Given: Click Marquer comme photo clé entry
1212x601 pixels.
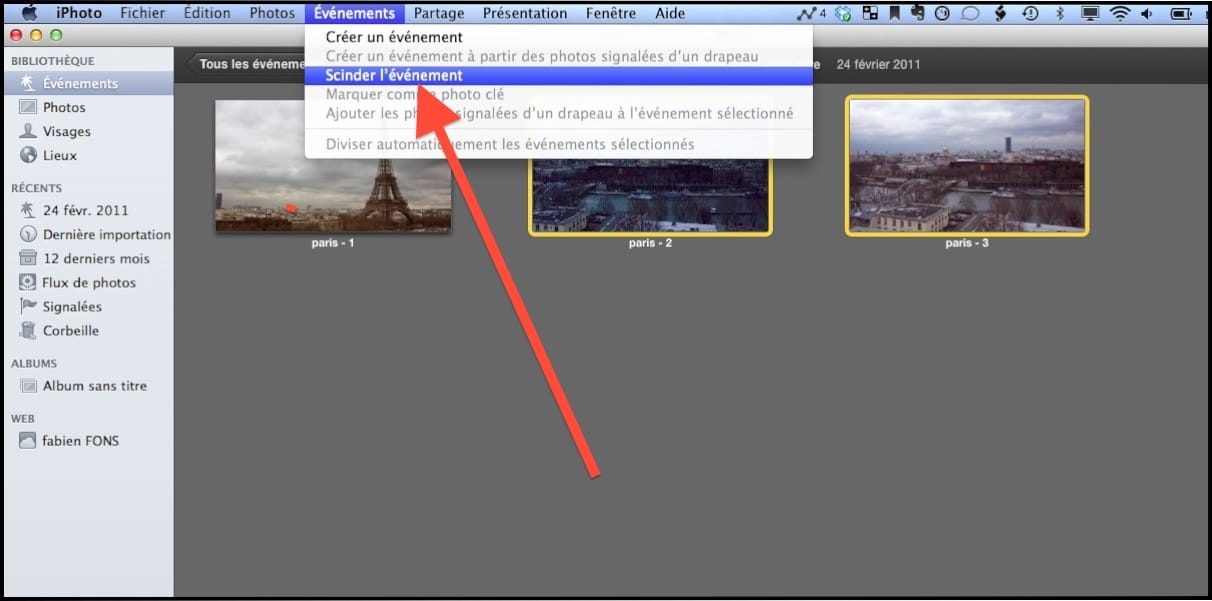Looking at the screenshot, I should (x=559, y=94).
